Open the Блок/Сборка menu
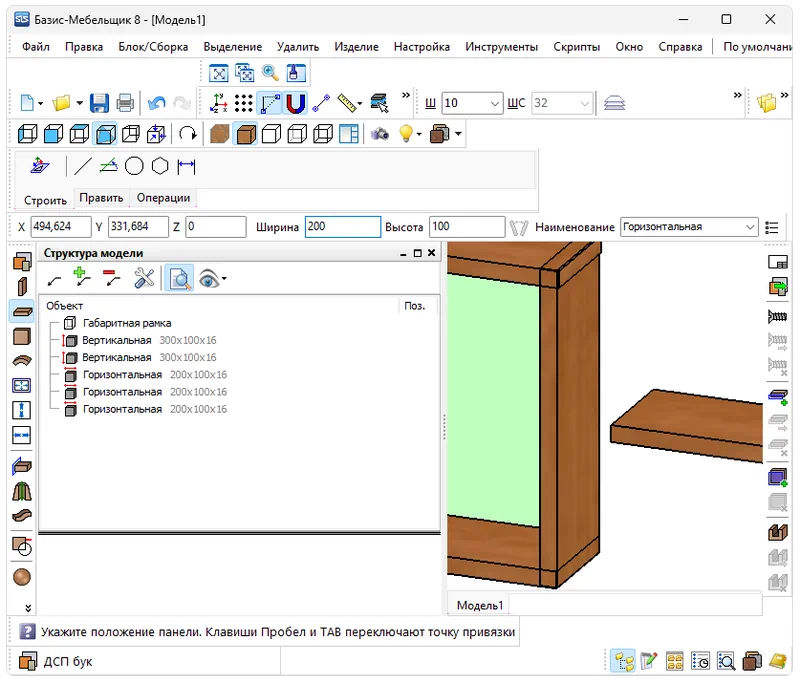The width and height of the screenshot is (800, 683). click(x=153, y=47)
